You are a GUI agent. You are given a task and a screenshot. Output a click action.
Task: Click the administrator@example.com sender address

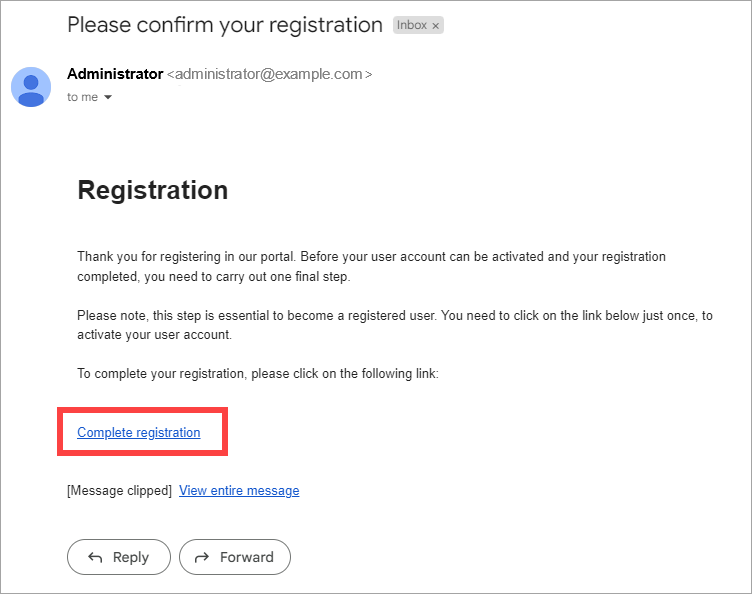[269, 74]
